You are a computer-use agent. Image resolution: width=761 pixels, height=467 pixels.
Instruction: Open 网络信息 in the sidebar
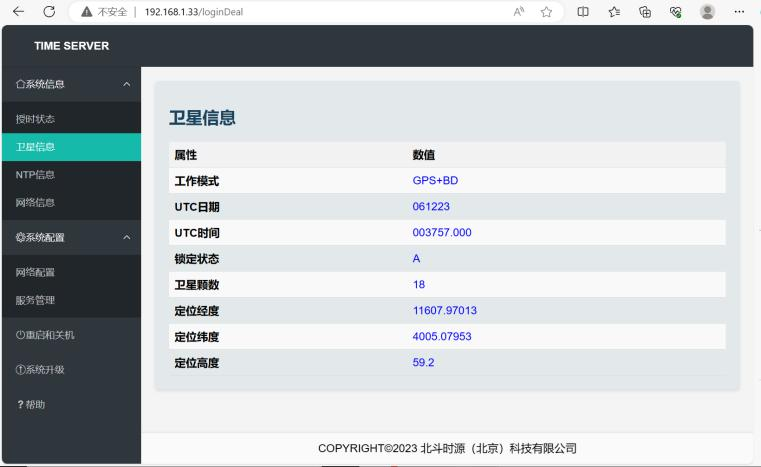point(35,203)
